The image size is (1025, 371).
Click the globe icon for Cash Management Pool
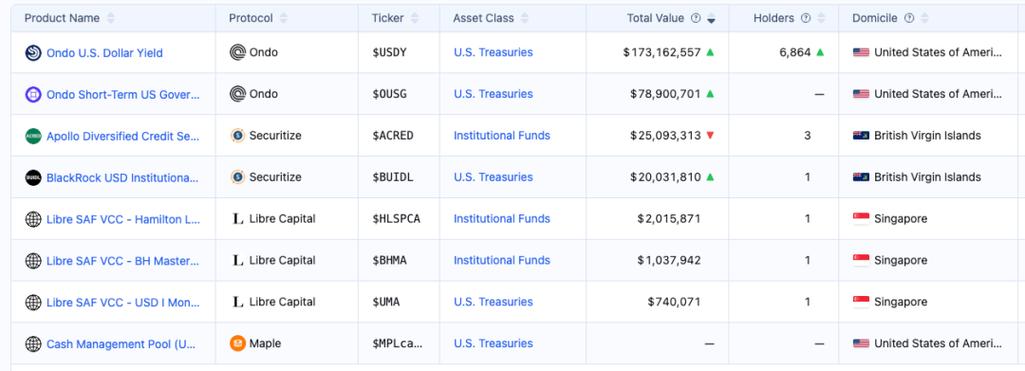pos(33,344)
